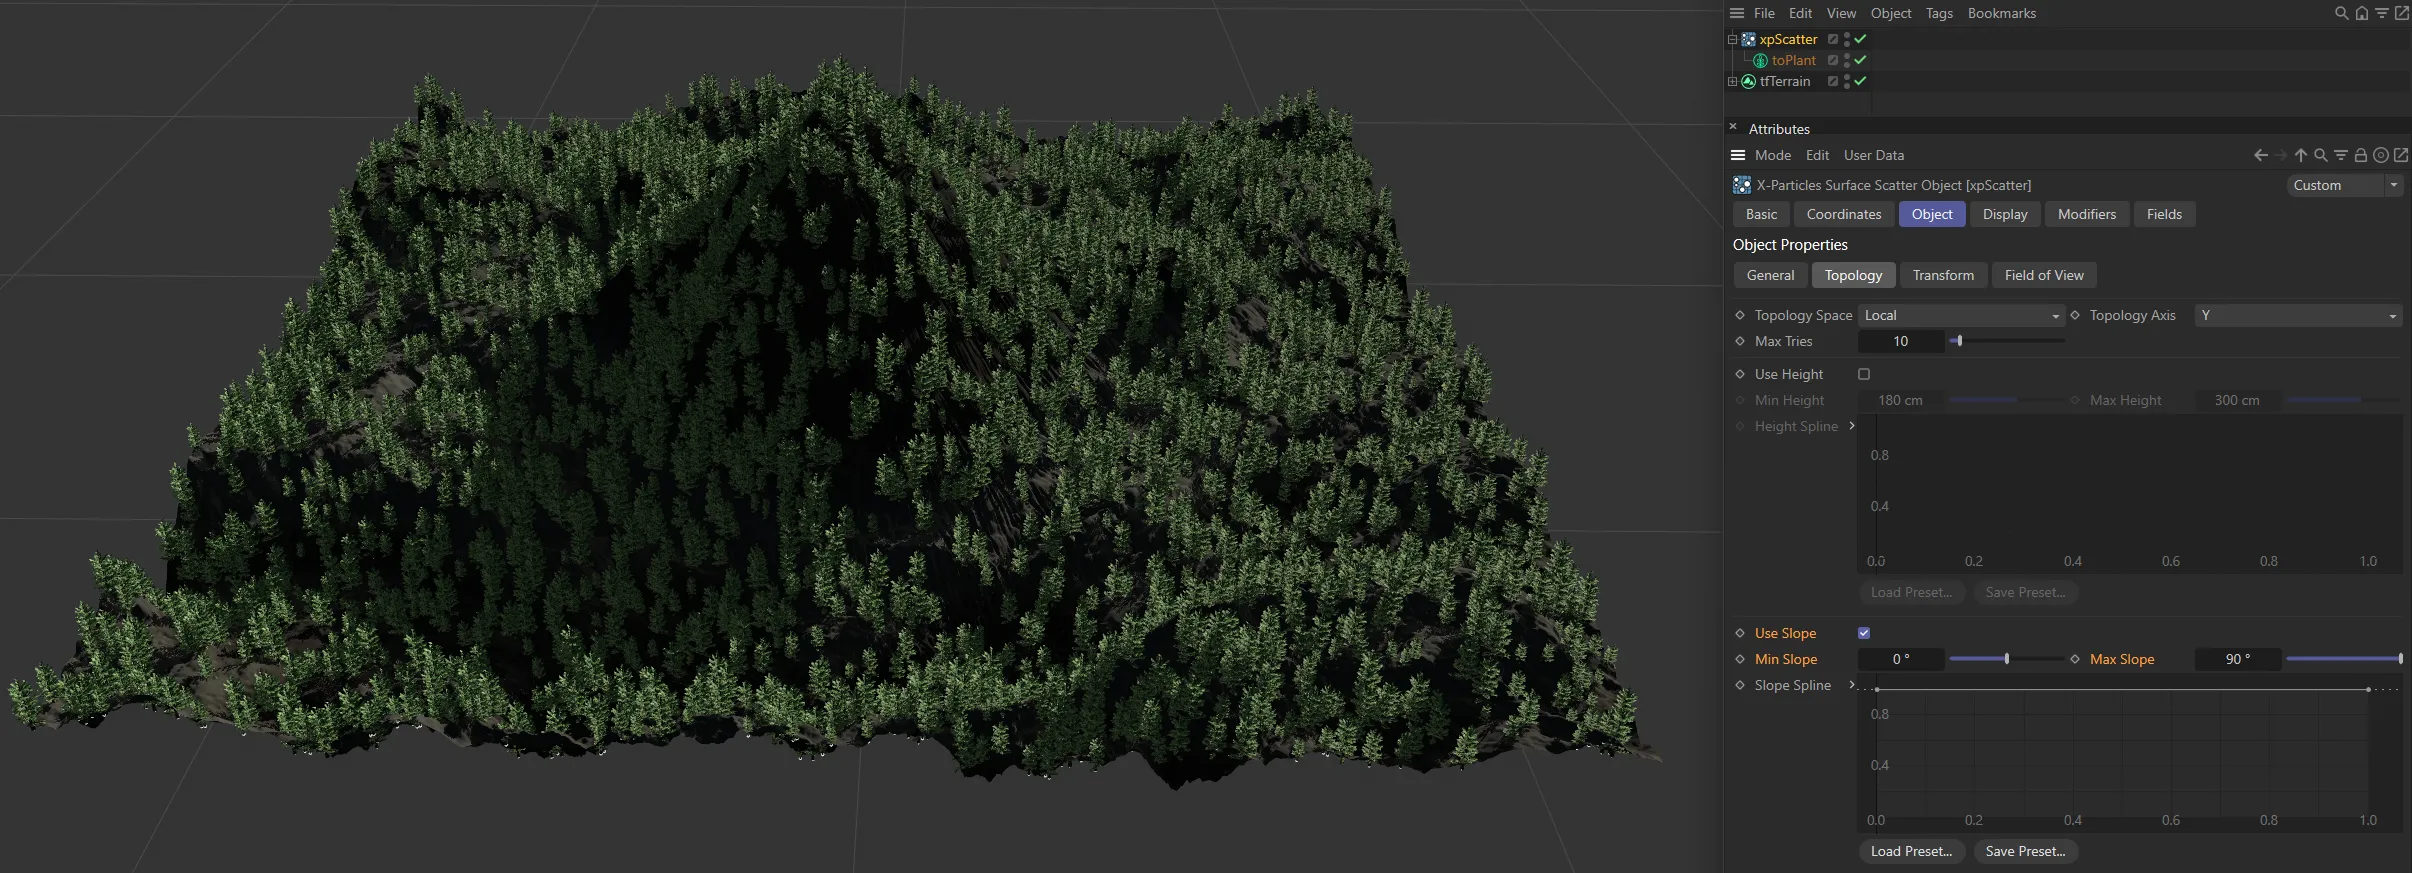Open the Mode menu in Attributes

click(1773, 155)
